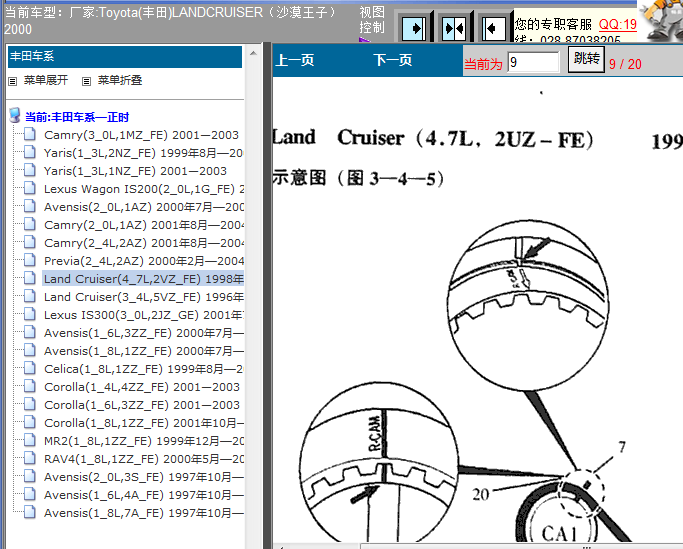The image size is (683, 549).
Task: Click document icon for Land Cruiser(4_7L,2VZ_FE)
Action: pyautogui.click(x=30, y=278)
